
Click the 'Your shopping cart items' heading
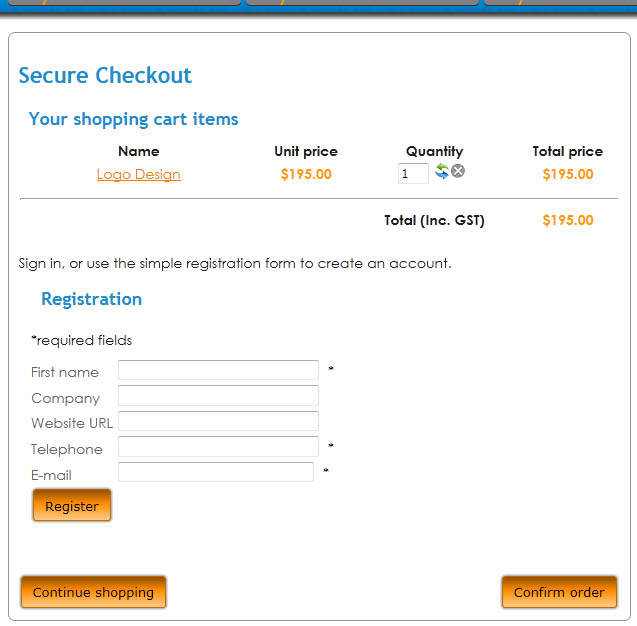tap(133, 119)
